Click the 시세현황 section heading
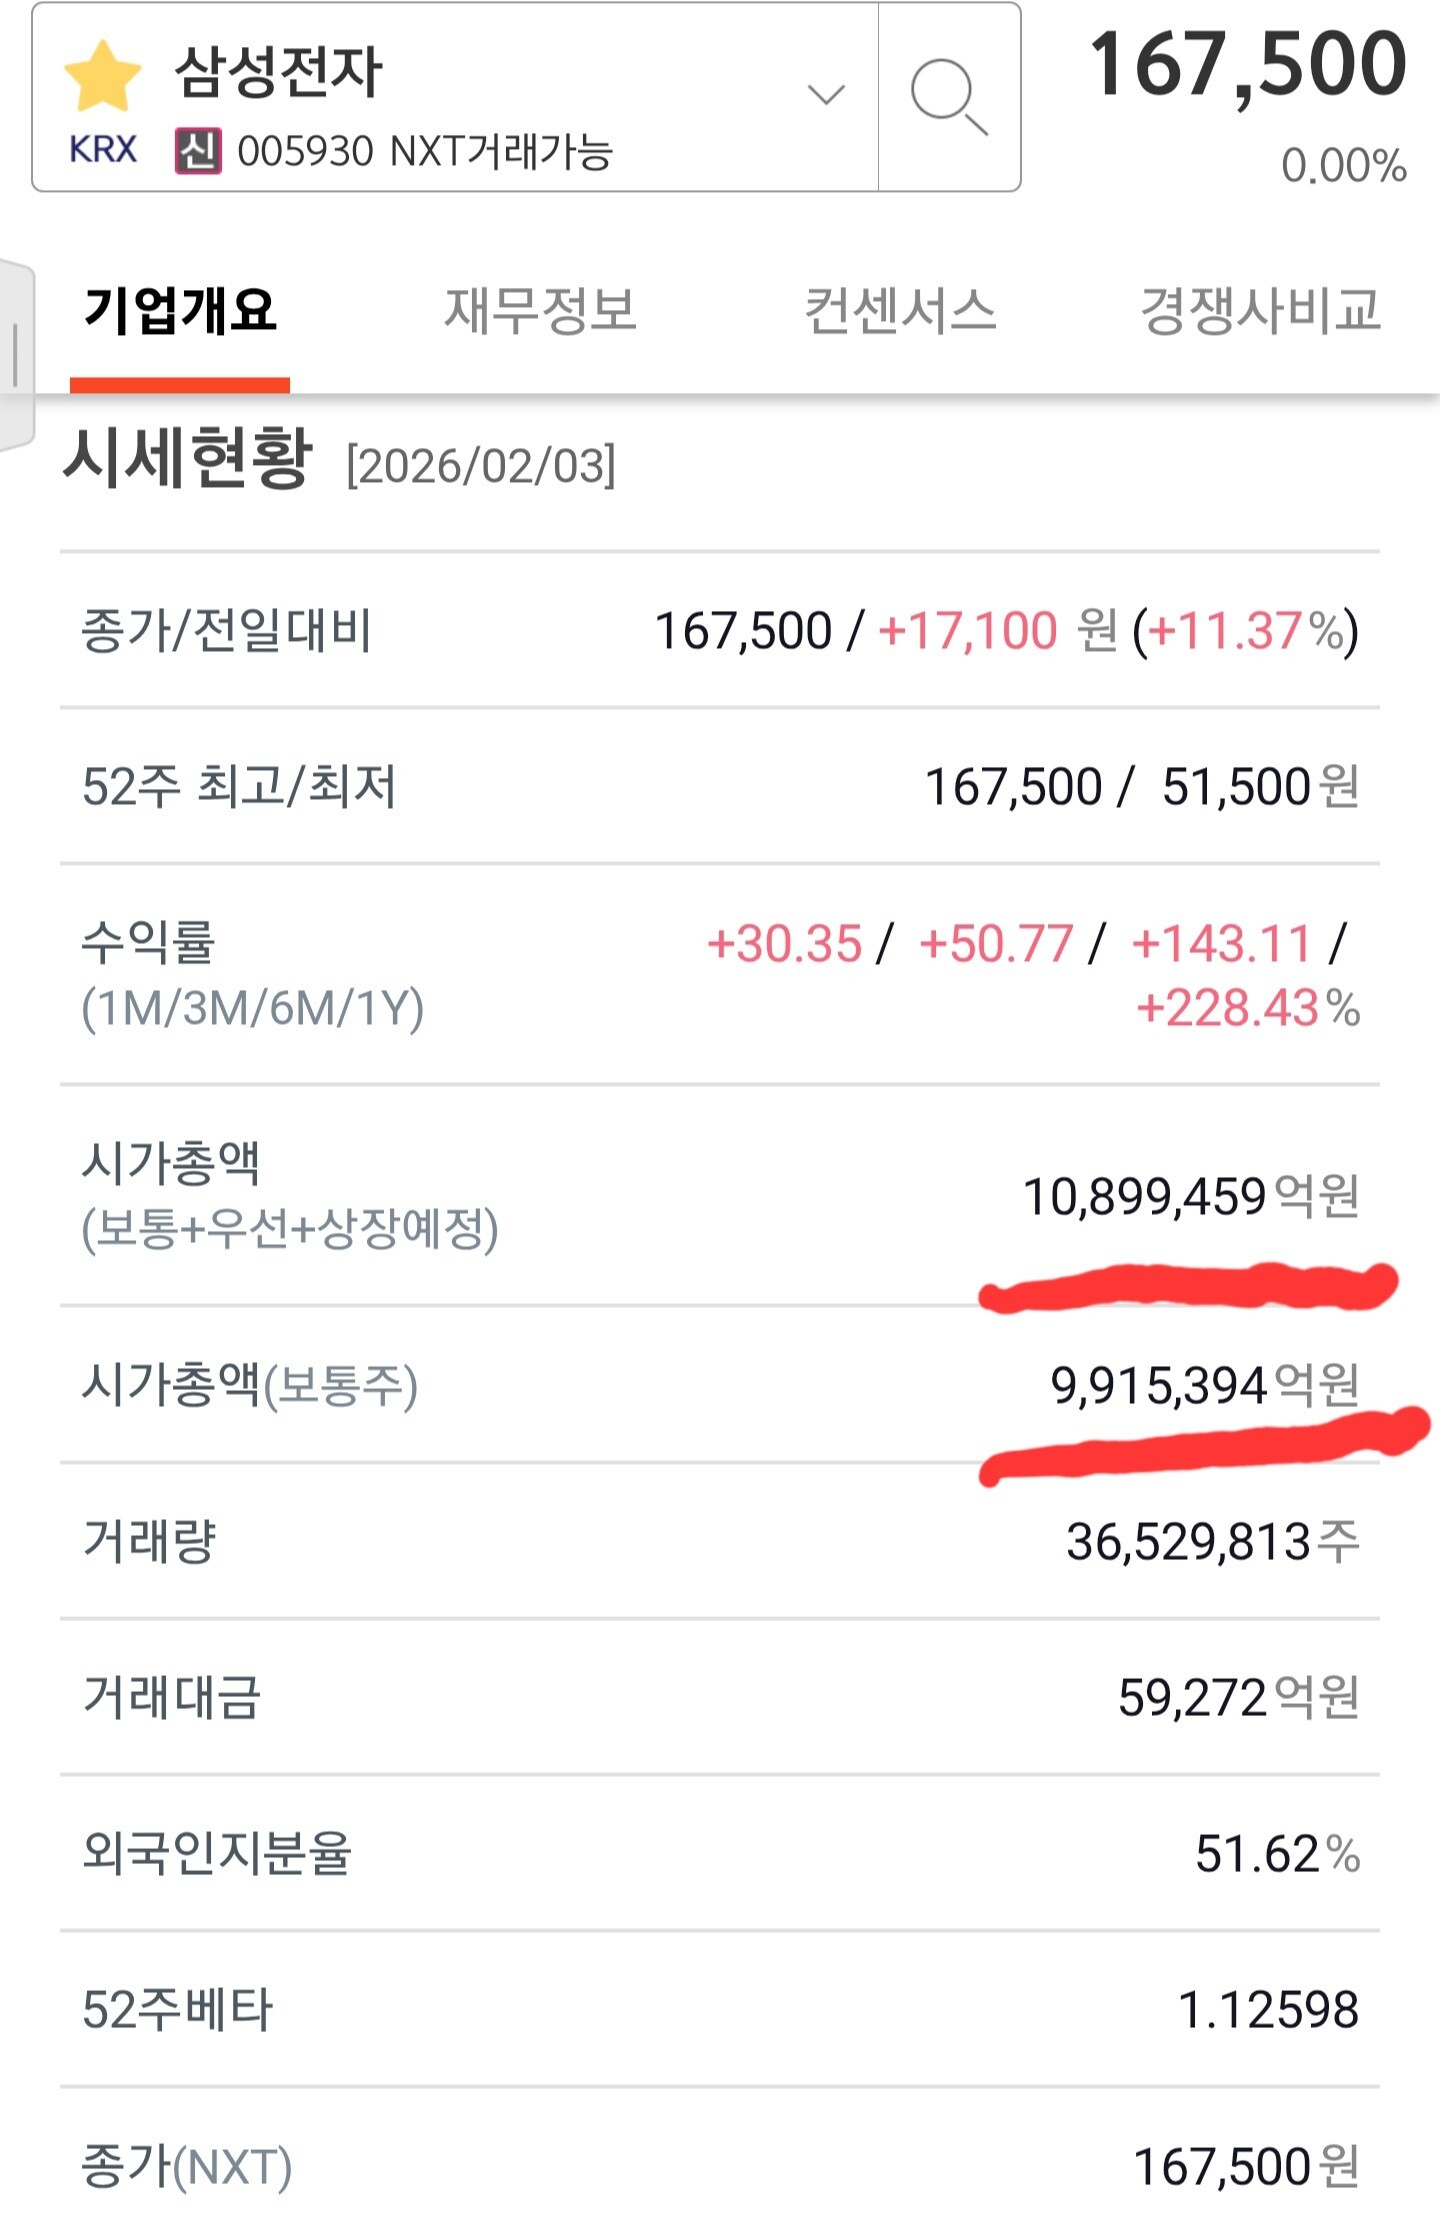1440x2237 pixels. pos(187,459)
